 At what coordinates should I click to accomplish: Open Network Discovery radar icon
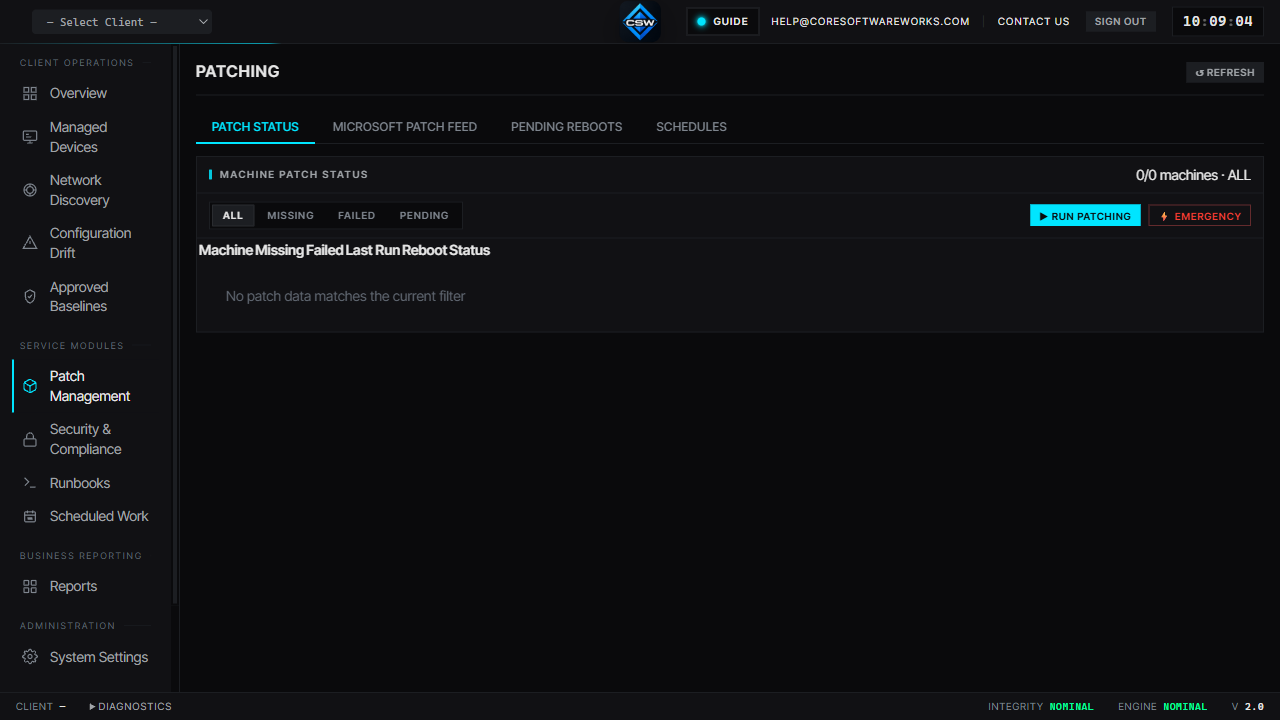click(30, 190)
